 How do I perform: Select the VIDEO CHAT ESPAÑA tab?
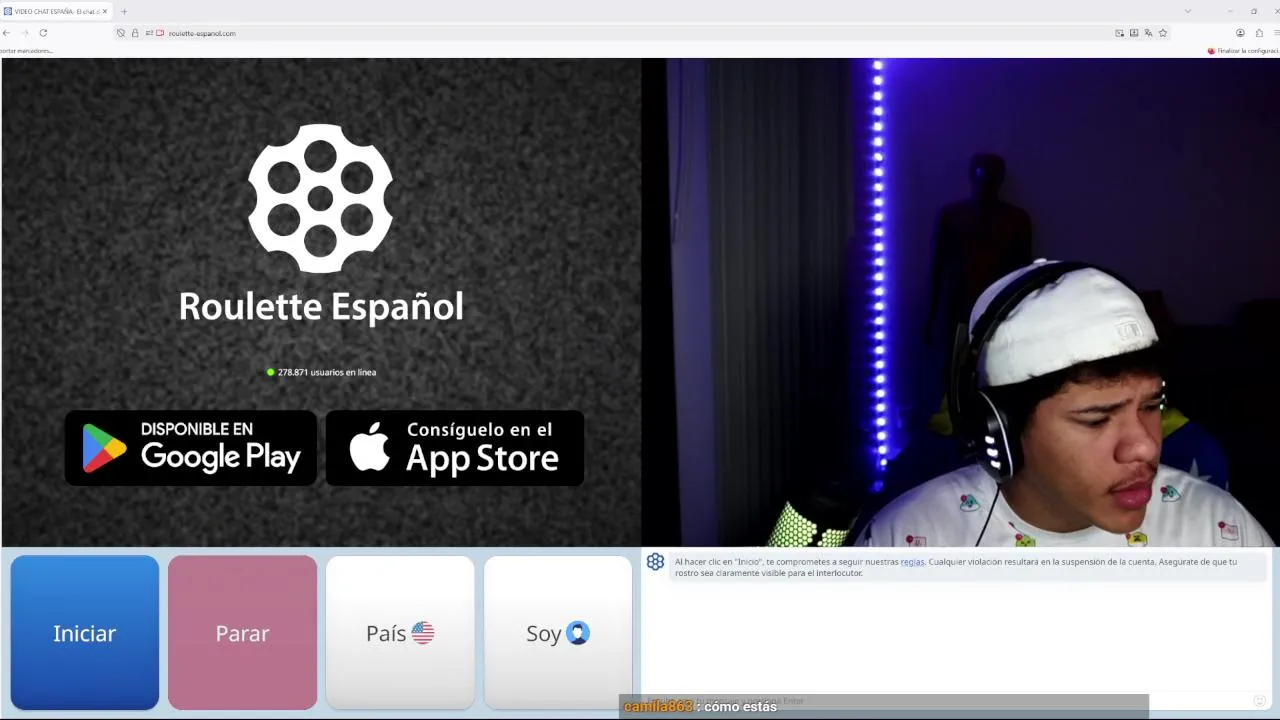click(x=56, y=11)
